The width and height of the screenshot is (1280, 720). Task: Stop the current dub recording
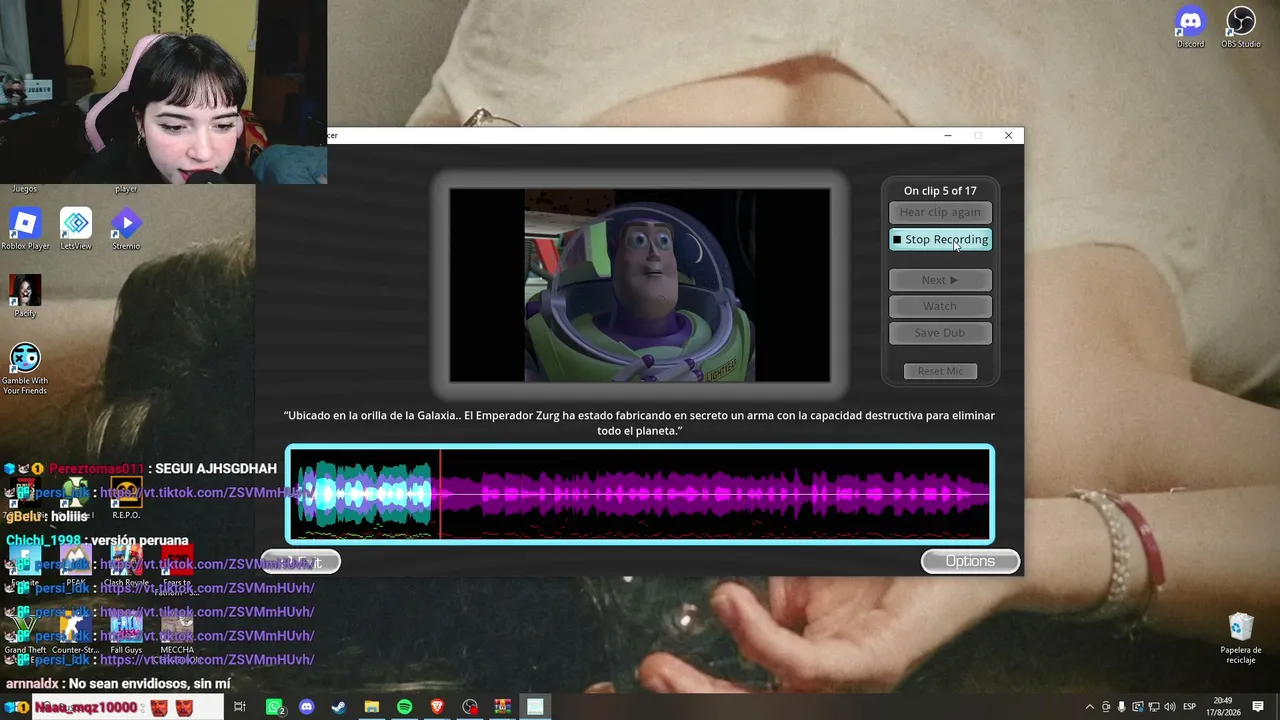click(x=940, y=240)
